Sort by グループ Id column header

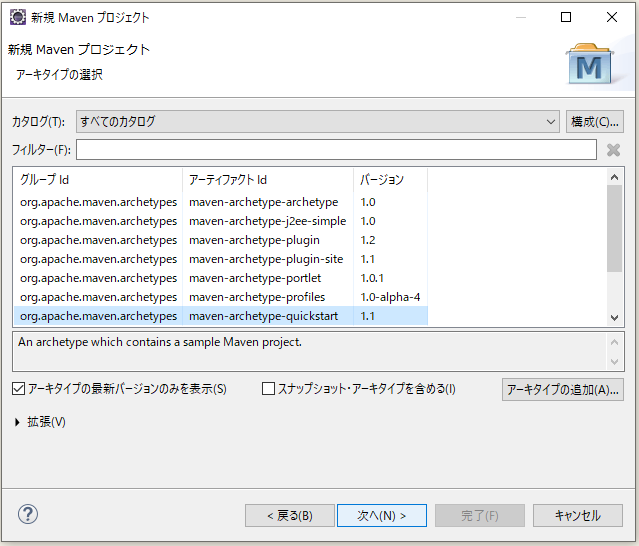(98, 180)
